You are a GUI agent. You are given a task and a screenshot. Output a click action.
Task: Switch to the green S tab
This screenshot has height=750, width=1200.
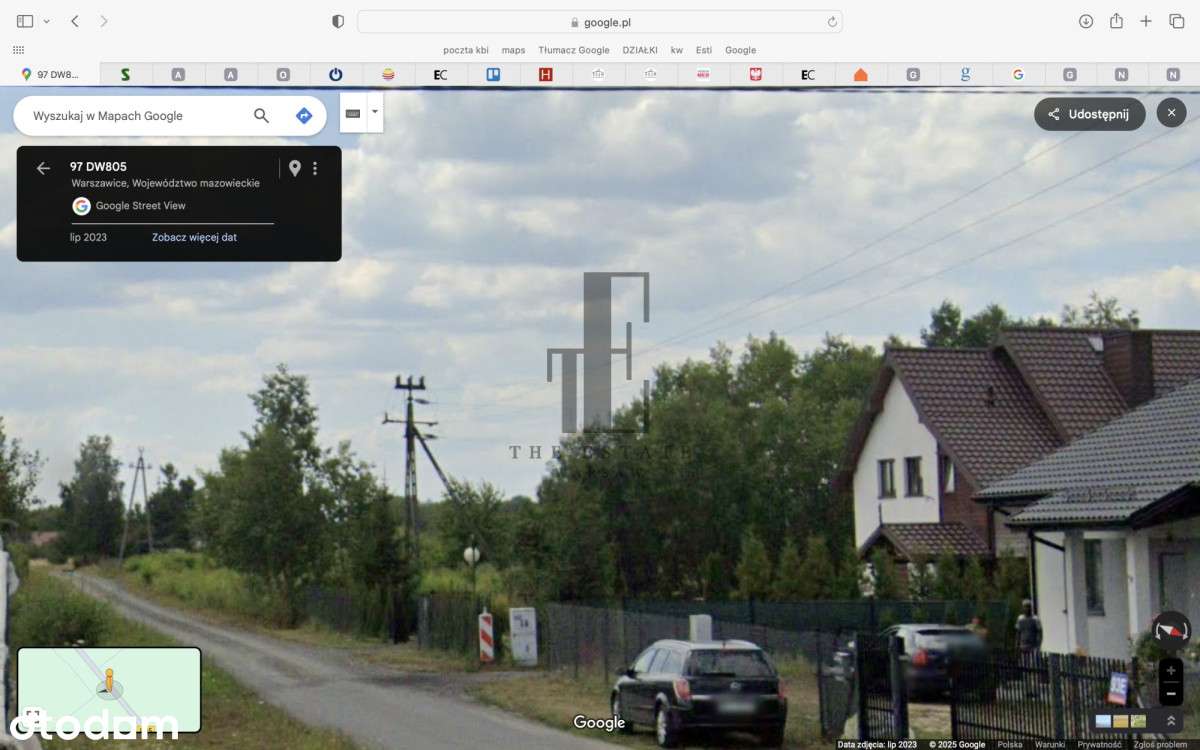click(125, 74)
